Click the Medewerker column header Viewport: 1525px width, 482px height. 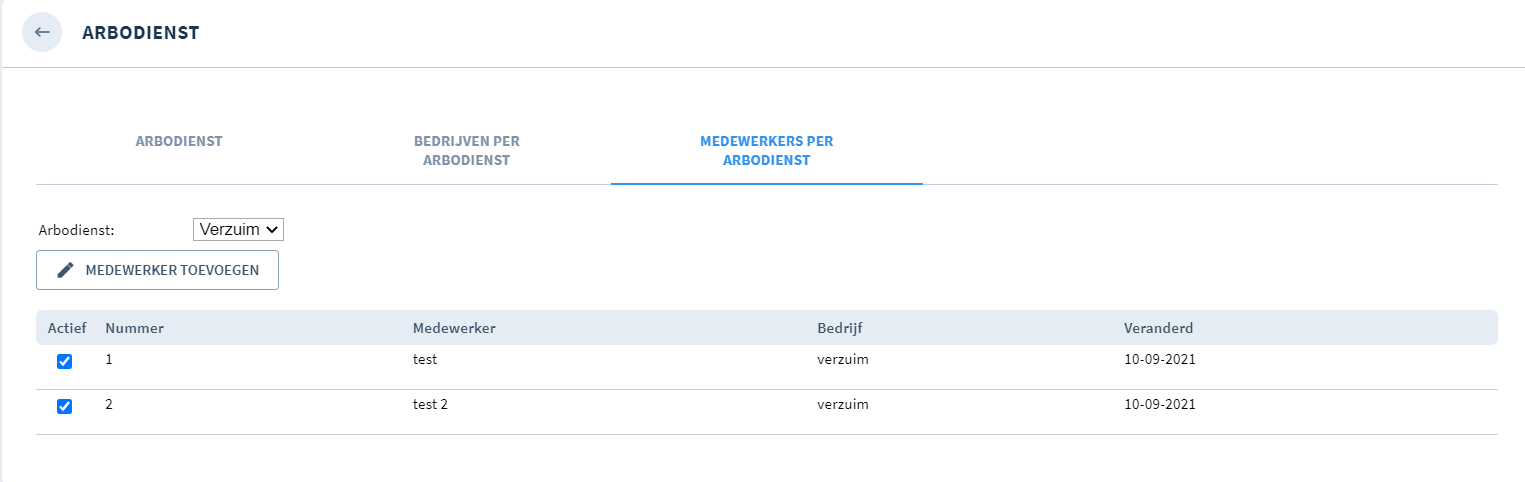(454, 328)
